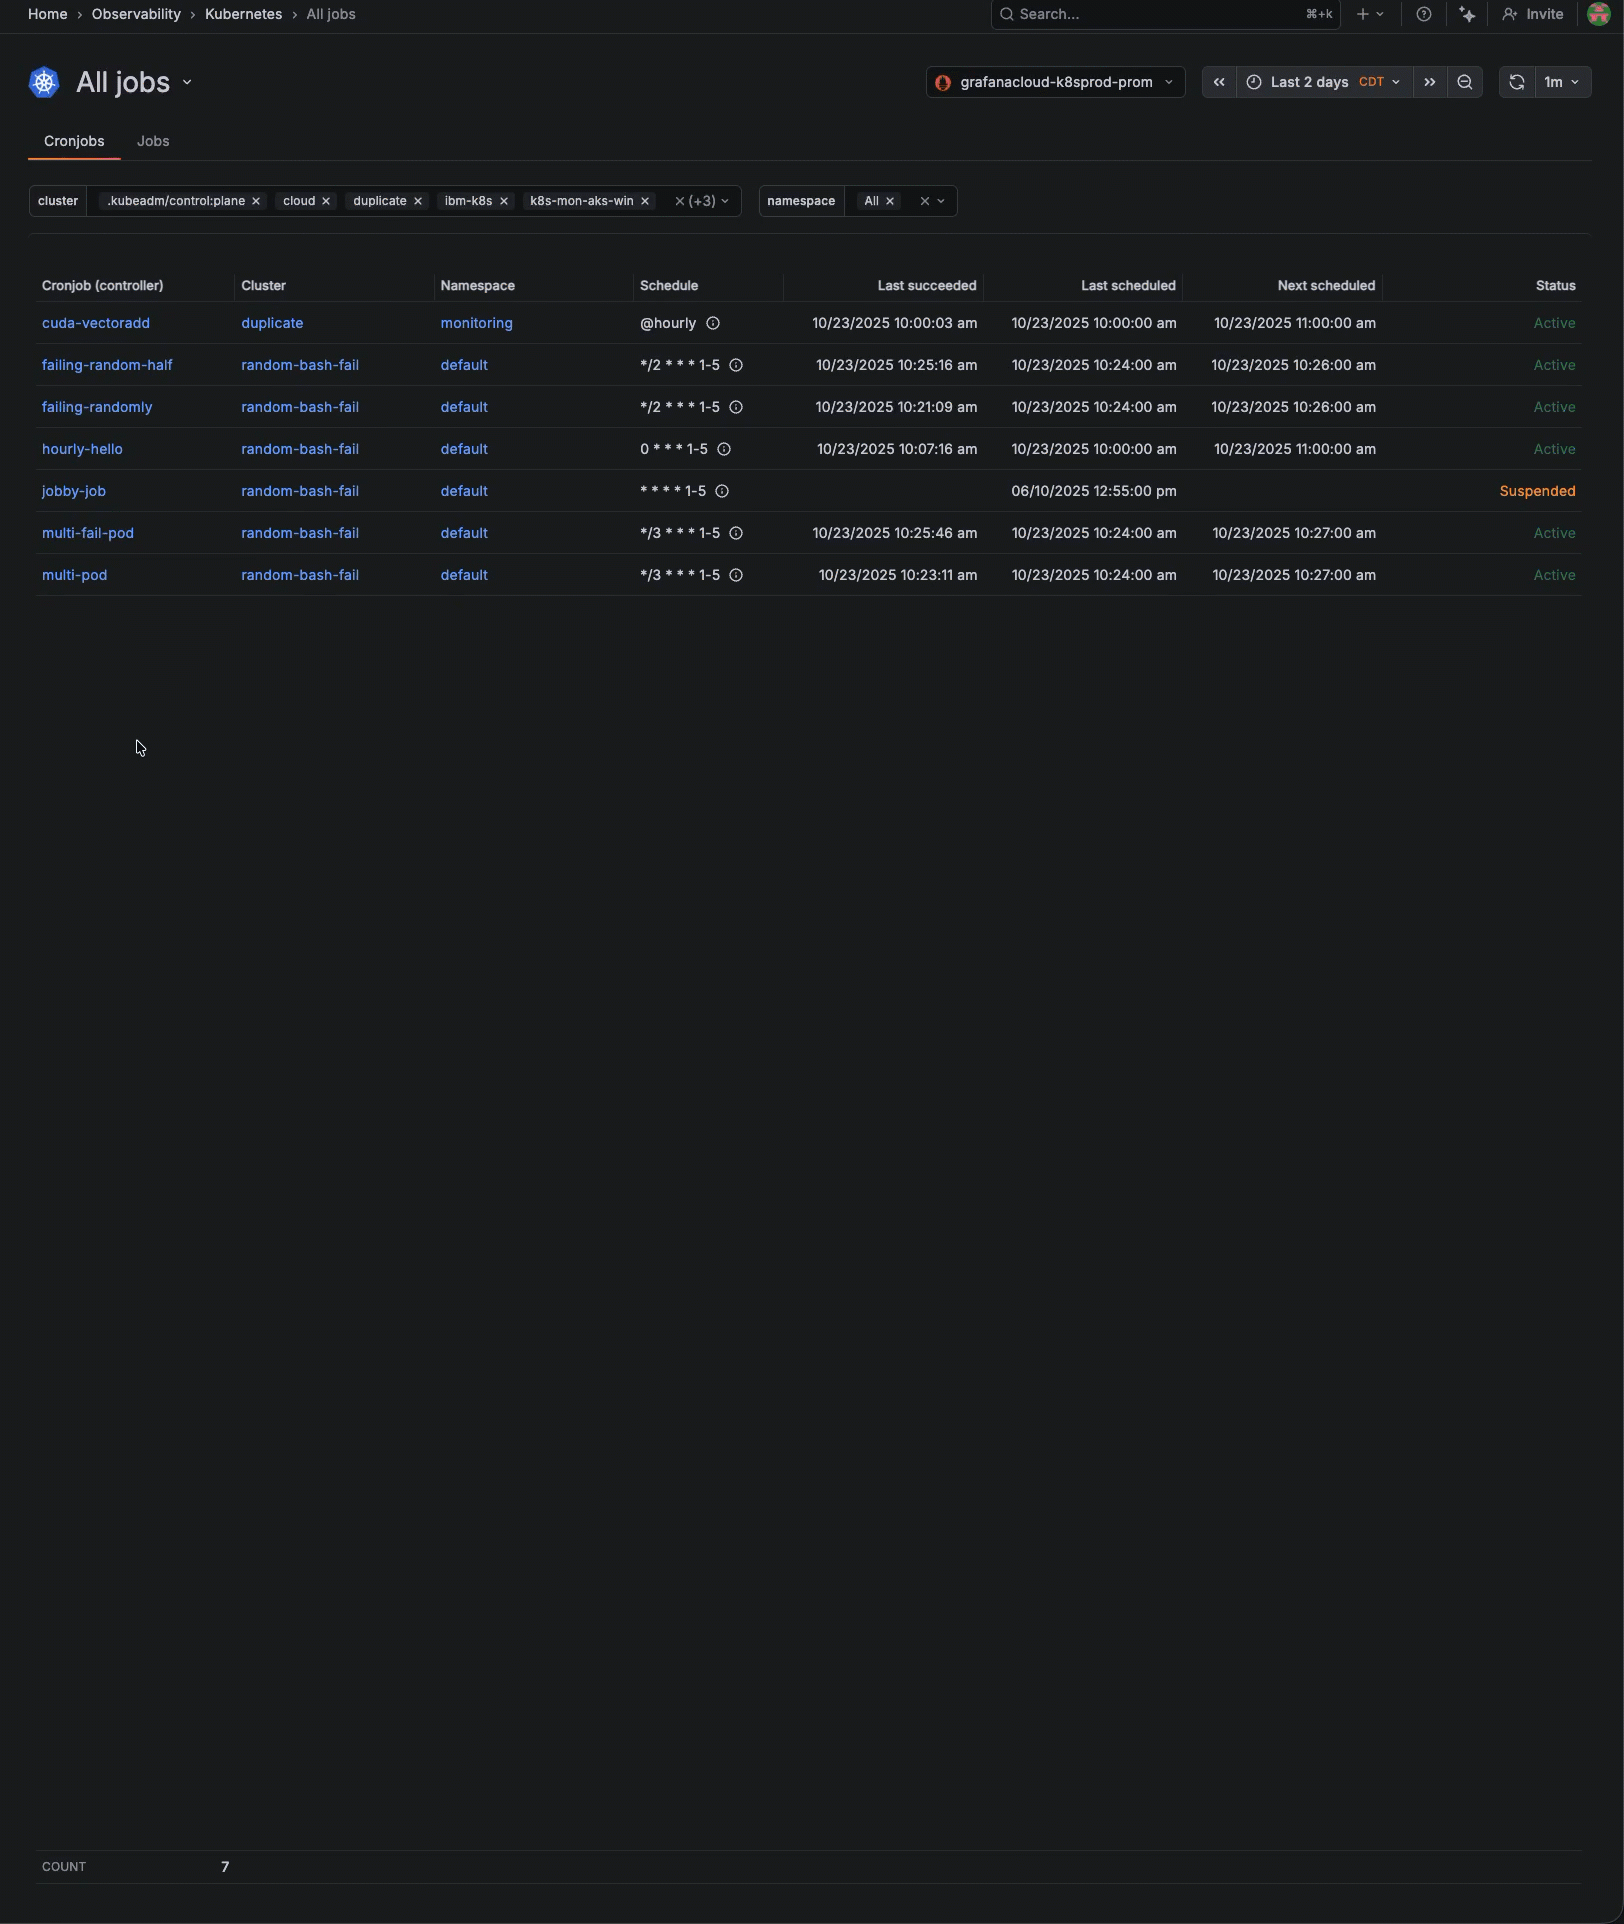Show schedule info icon for jobby-job

[x=722, y=491]
